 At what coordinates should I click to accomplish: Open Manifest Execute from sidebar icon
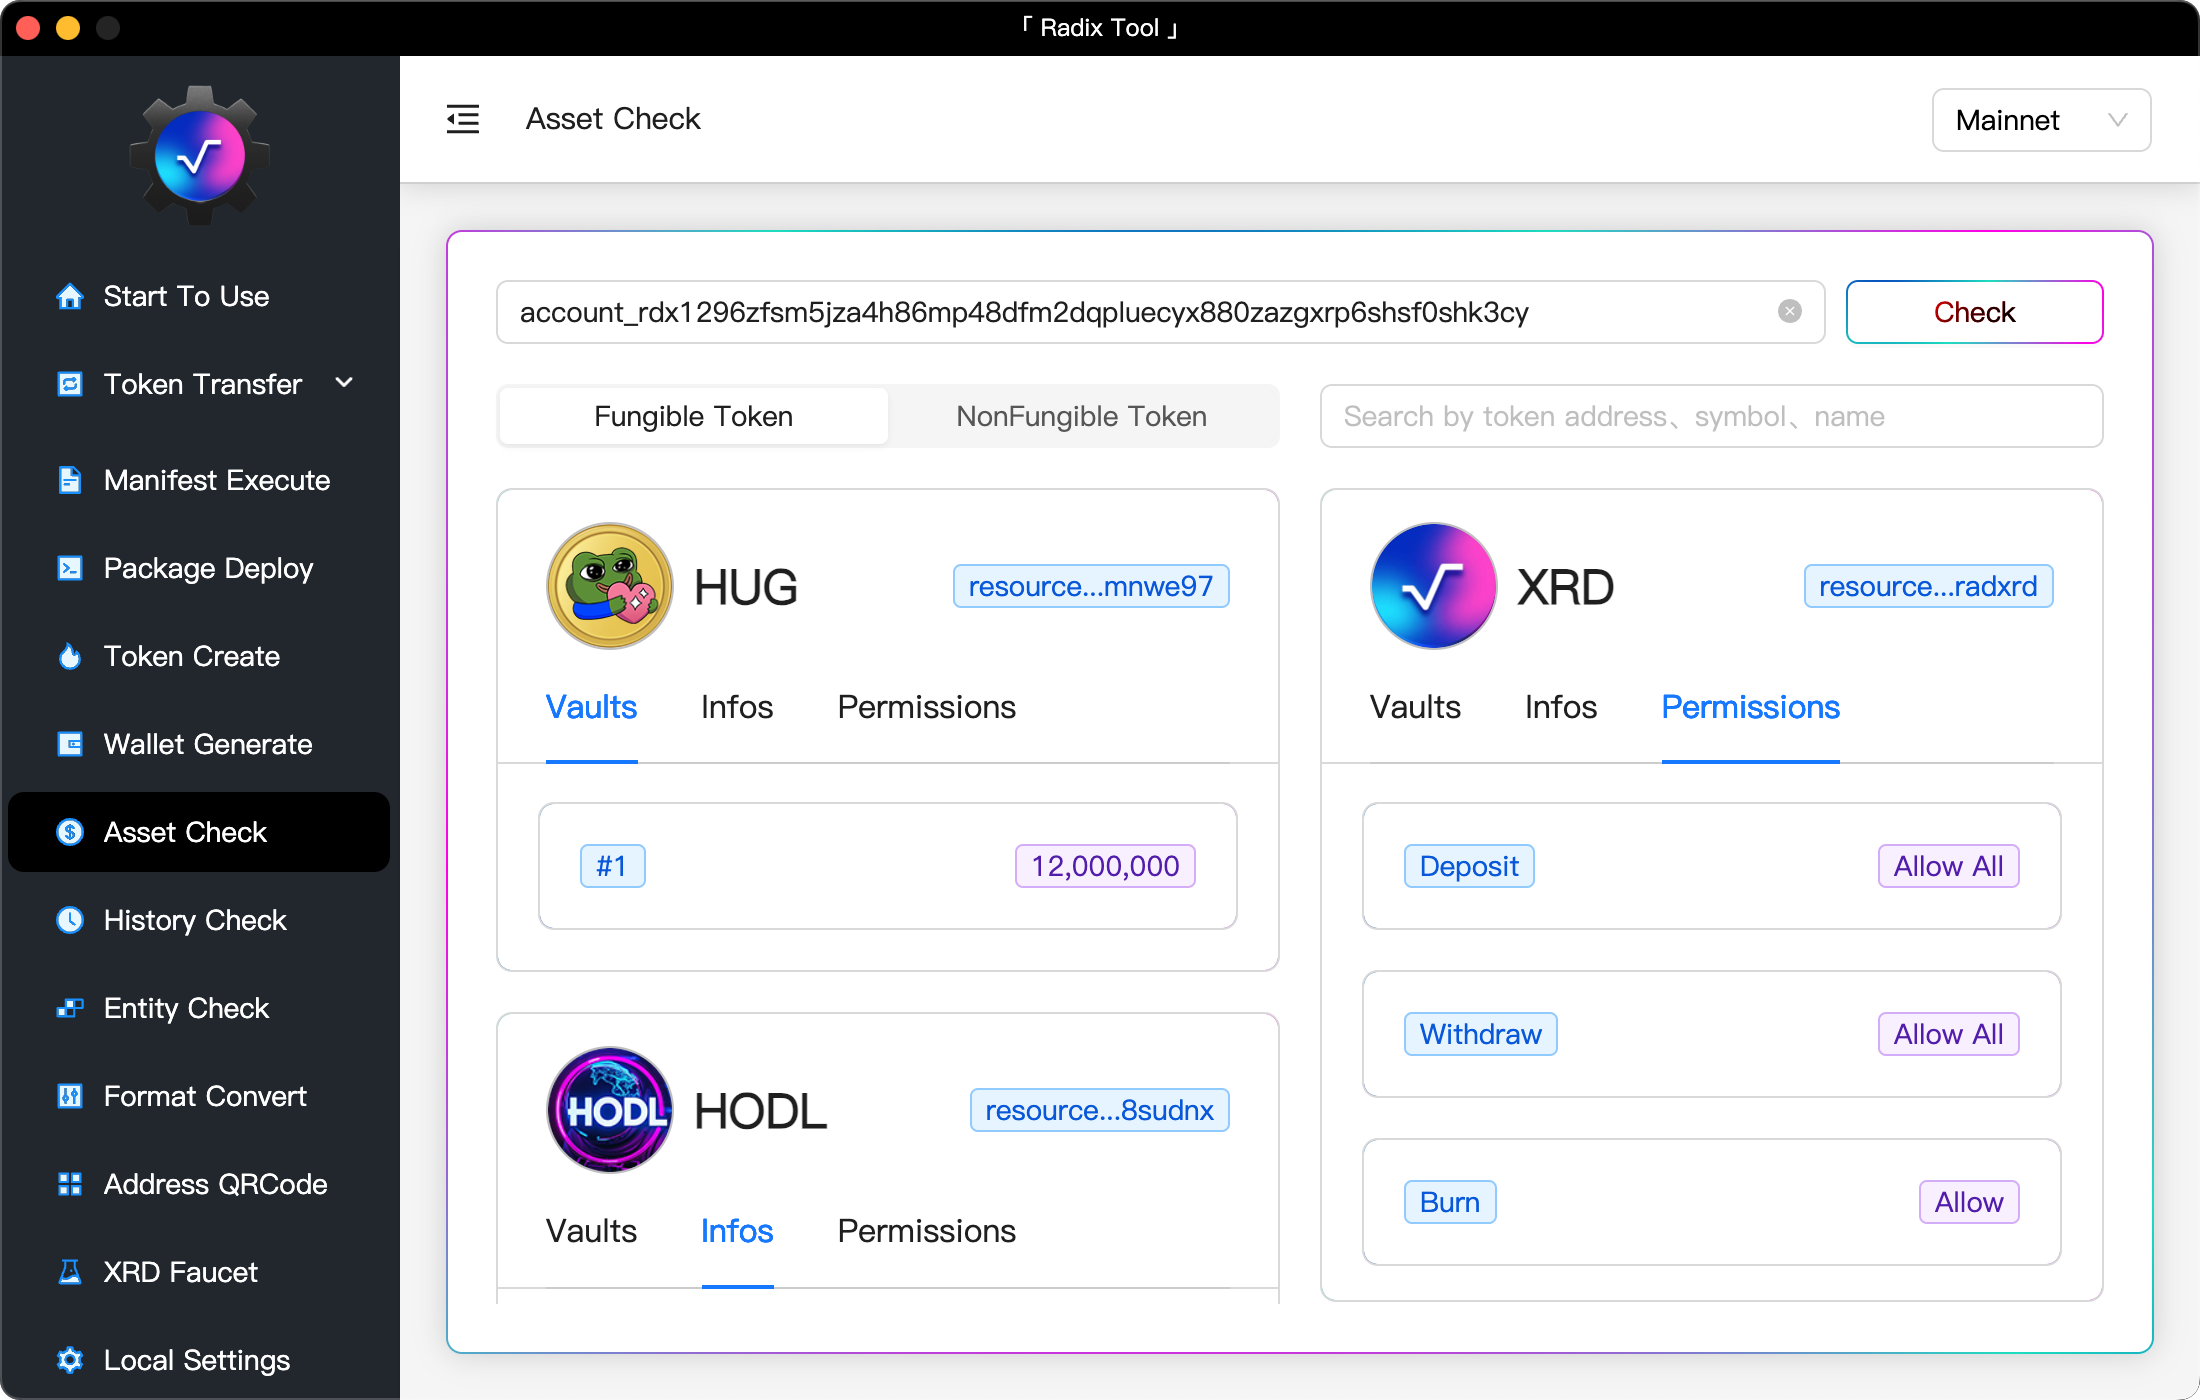[70, 481]
